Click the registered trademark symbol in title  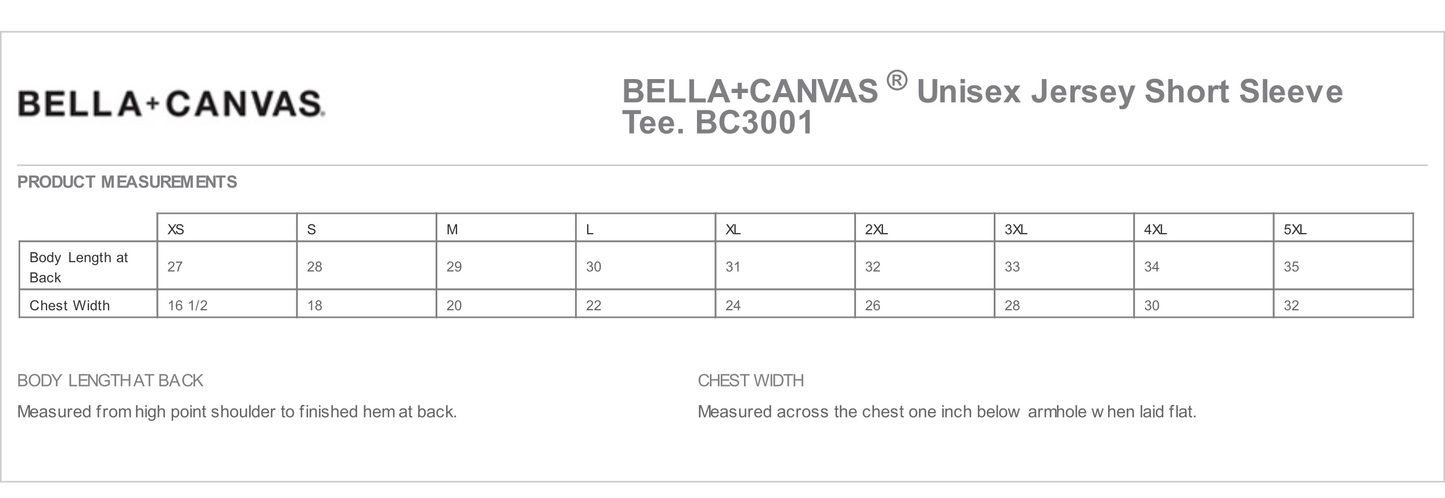pyautogui.click(x=897, y=82)
